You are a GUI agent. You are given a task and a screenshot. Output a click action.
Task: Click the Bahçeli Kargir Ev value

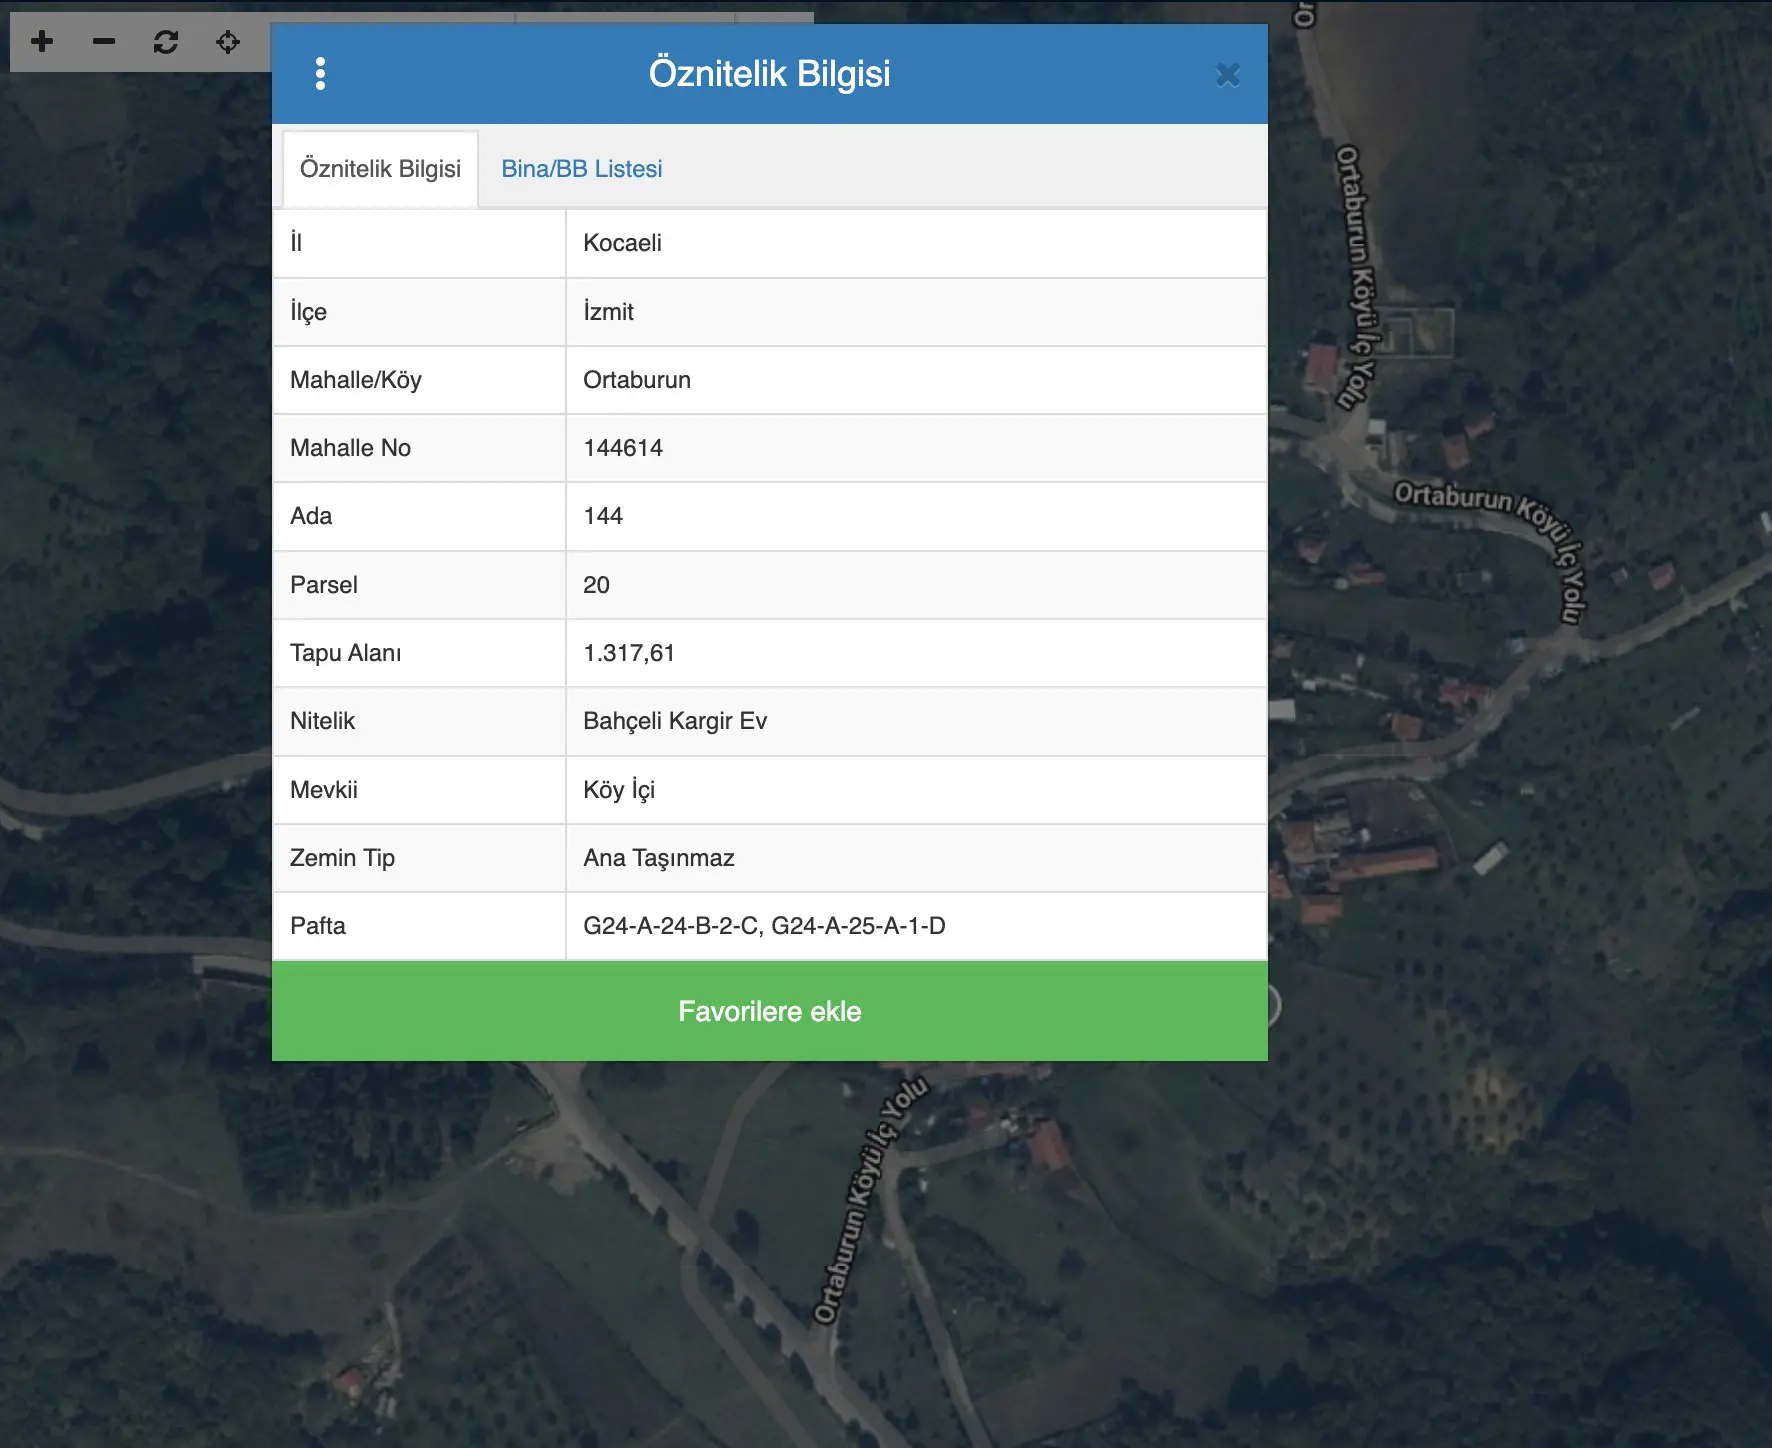pyautogui.click(x=675, y=721)
